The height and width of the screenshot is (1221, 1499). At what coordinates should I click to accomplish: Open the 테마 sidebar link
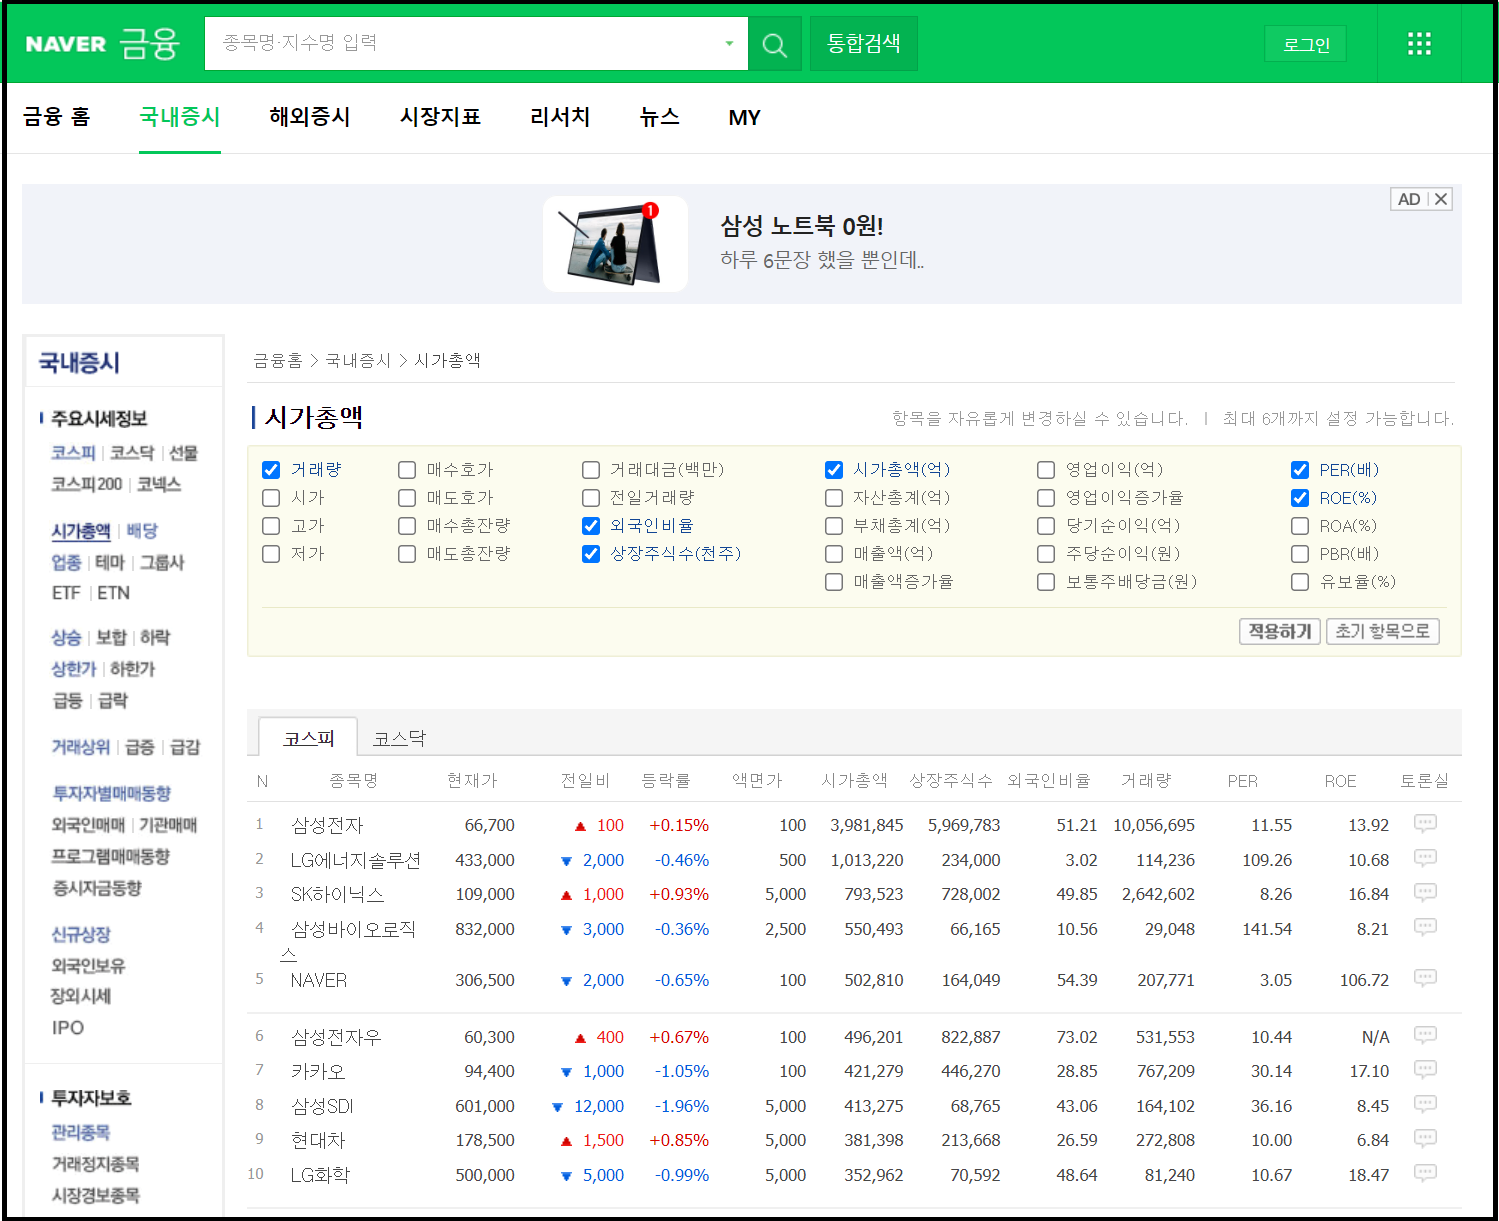coord(110,562)
